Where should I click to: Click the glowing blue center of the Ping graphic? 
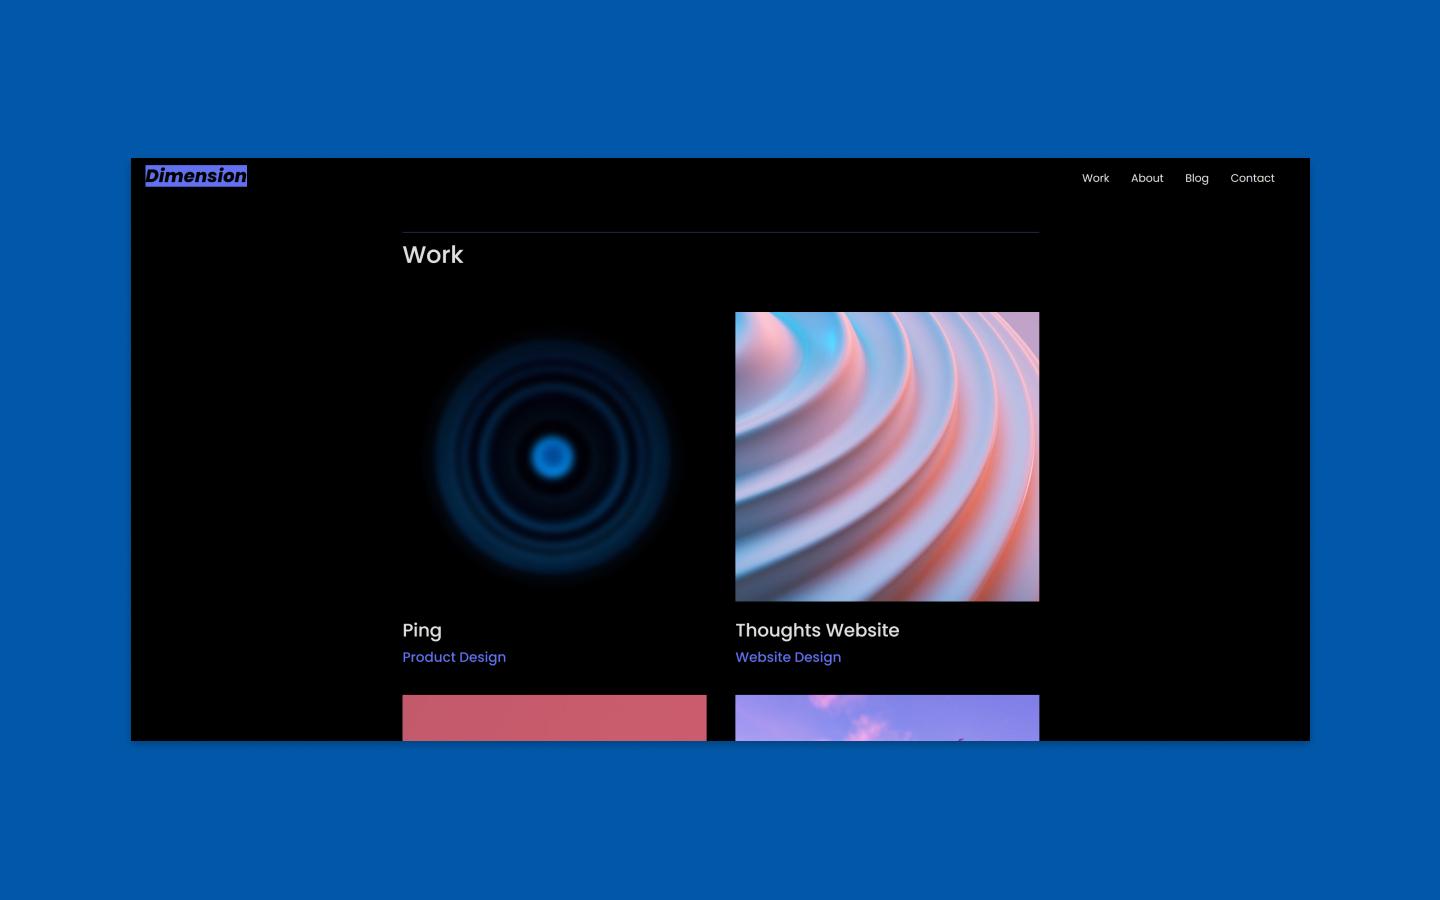click(x=554, y=456)
